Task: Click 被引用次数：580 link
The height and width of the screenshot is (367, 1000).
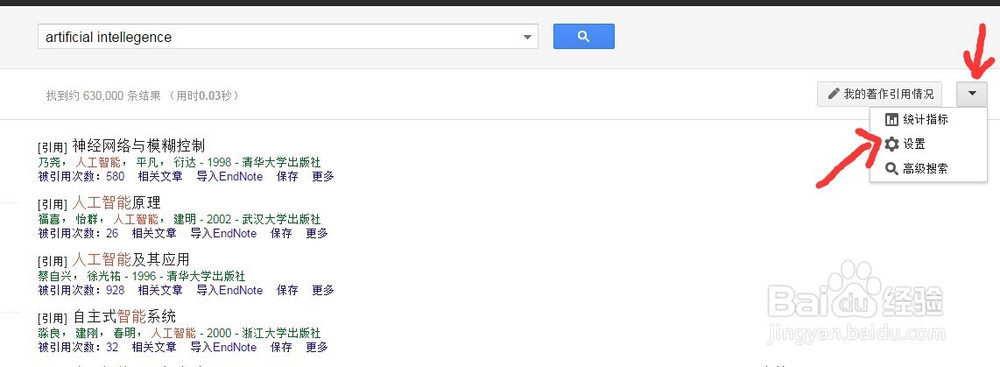Action: (x=82, y=177)
